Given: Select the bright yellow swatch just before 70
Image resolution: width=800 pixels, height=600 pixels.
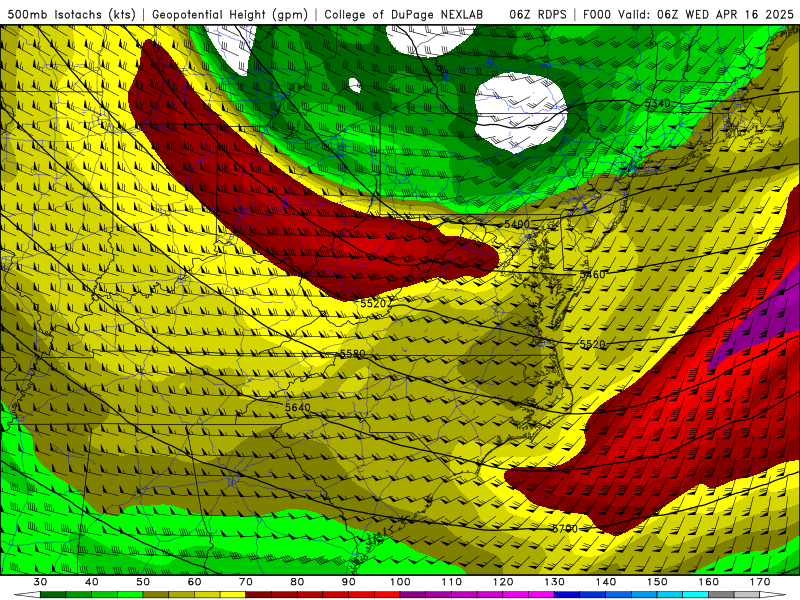Looking at the screenshot, I should coord(233,595).
